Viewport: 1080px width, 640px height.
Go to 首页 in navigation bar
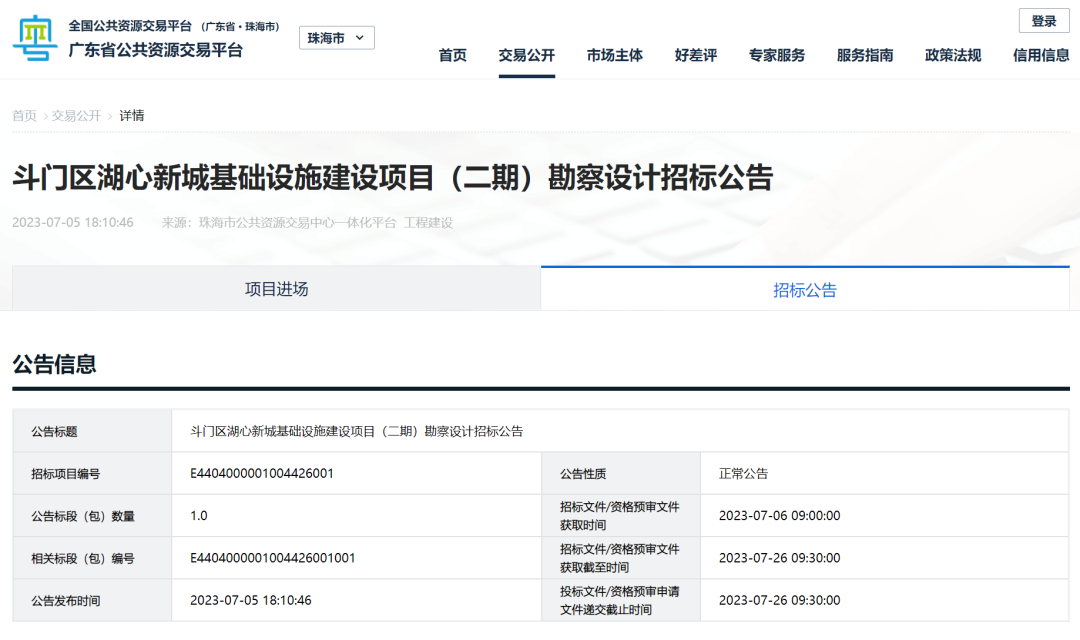pyautogui.click(x=452, y=55)
